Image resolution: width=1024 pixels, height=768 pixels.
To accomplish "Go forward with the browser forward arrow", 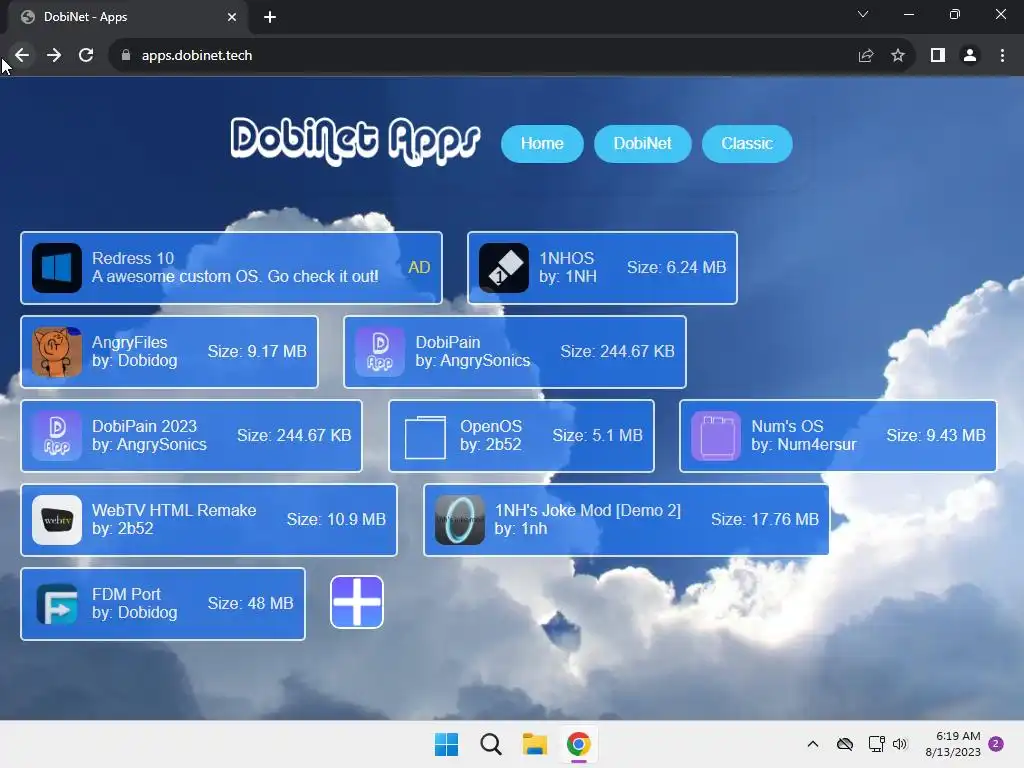I will 54,56.
